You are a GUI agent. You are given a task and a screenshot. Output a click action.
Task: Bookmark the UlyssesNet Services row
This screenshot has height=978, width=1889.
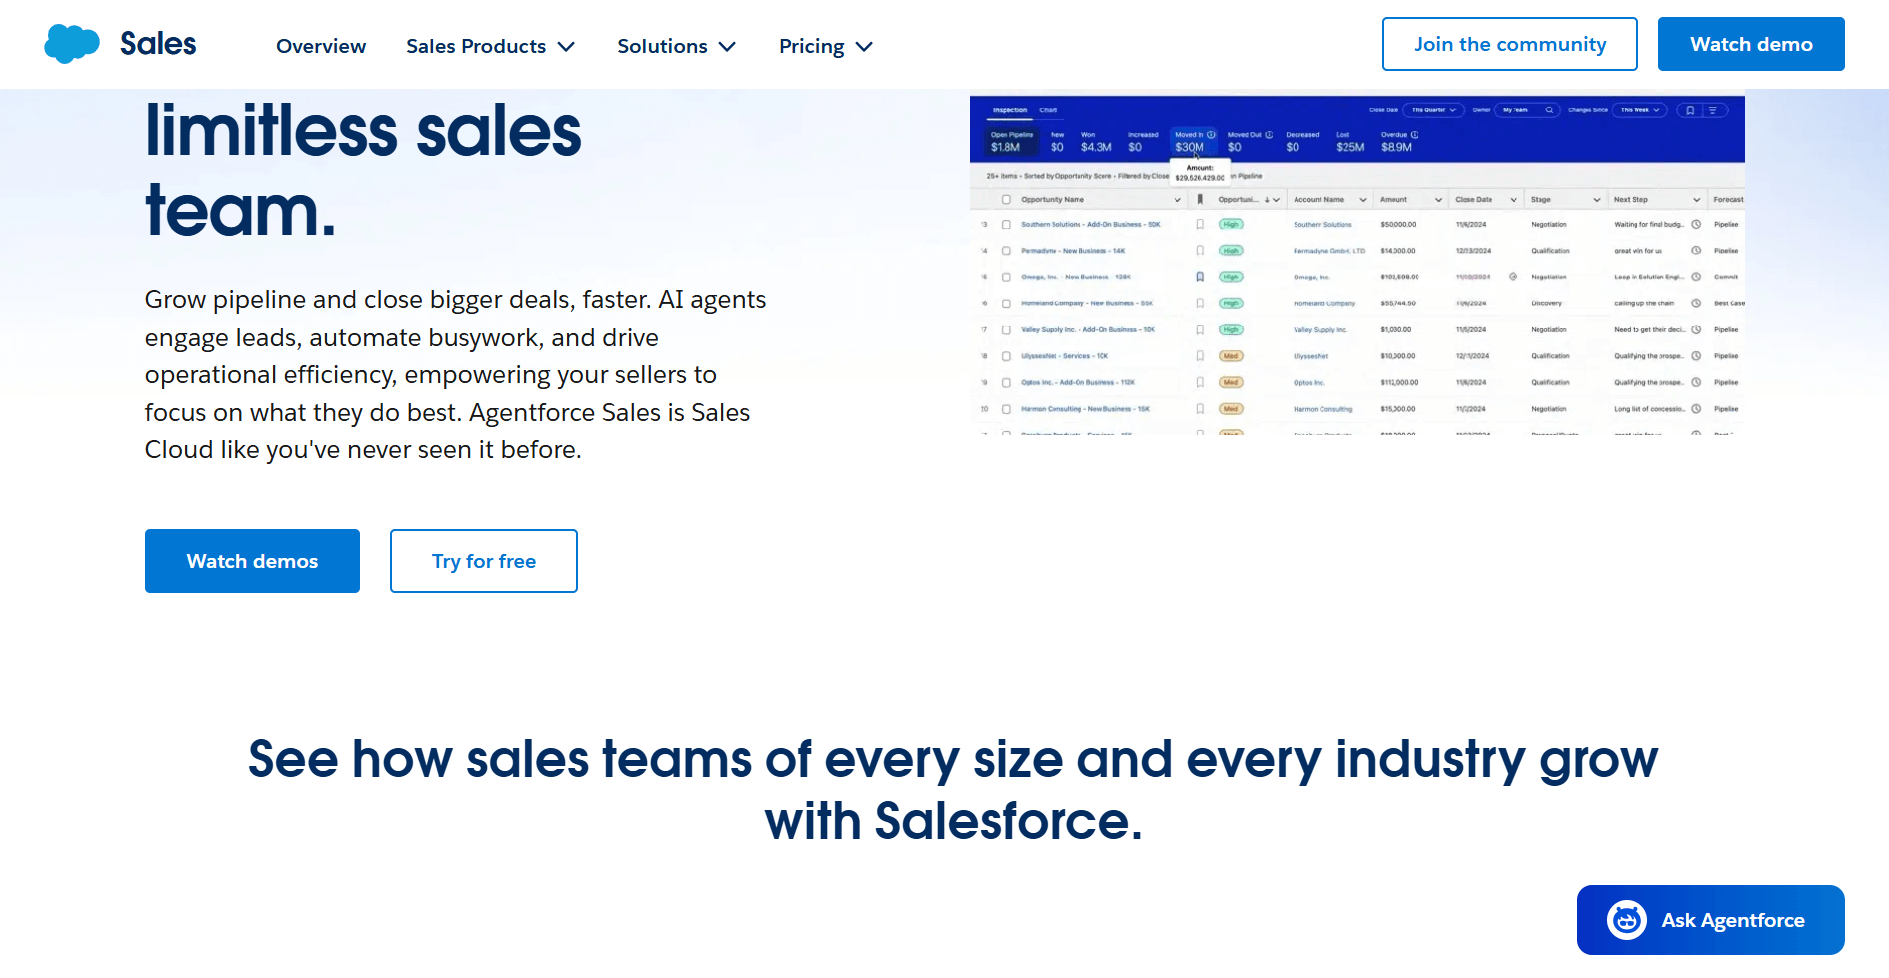point(1200,356)
